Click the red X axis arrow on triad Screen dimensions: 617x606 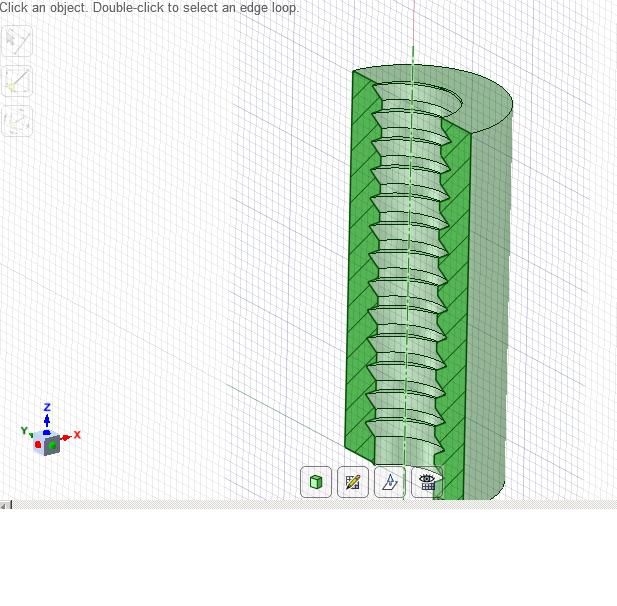click(x=66, y=437)
